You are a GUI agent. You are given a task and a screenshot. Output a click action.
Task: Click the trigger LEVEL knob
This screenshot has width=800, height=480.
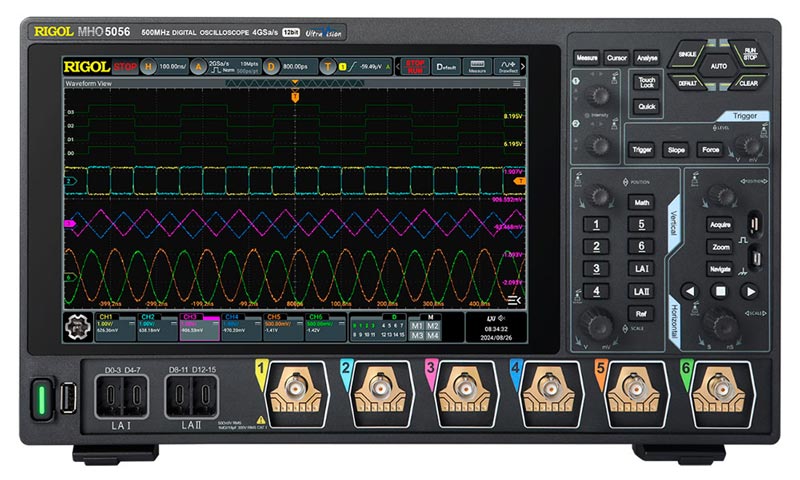click(x=749, y=146)
